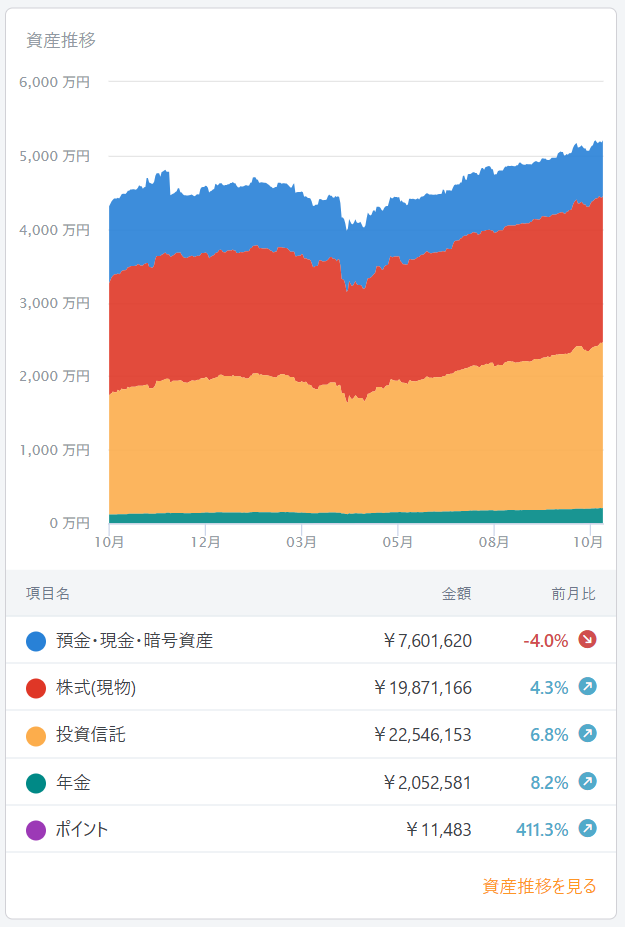Open the 資産推移を見る link

point(539,886)
